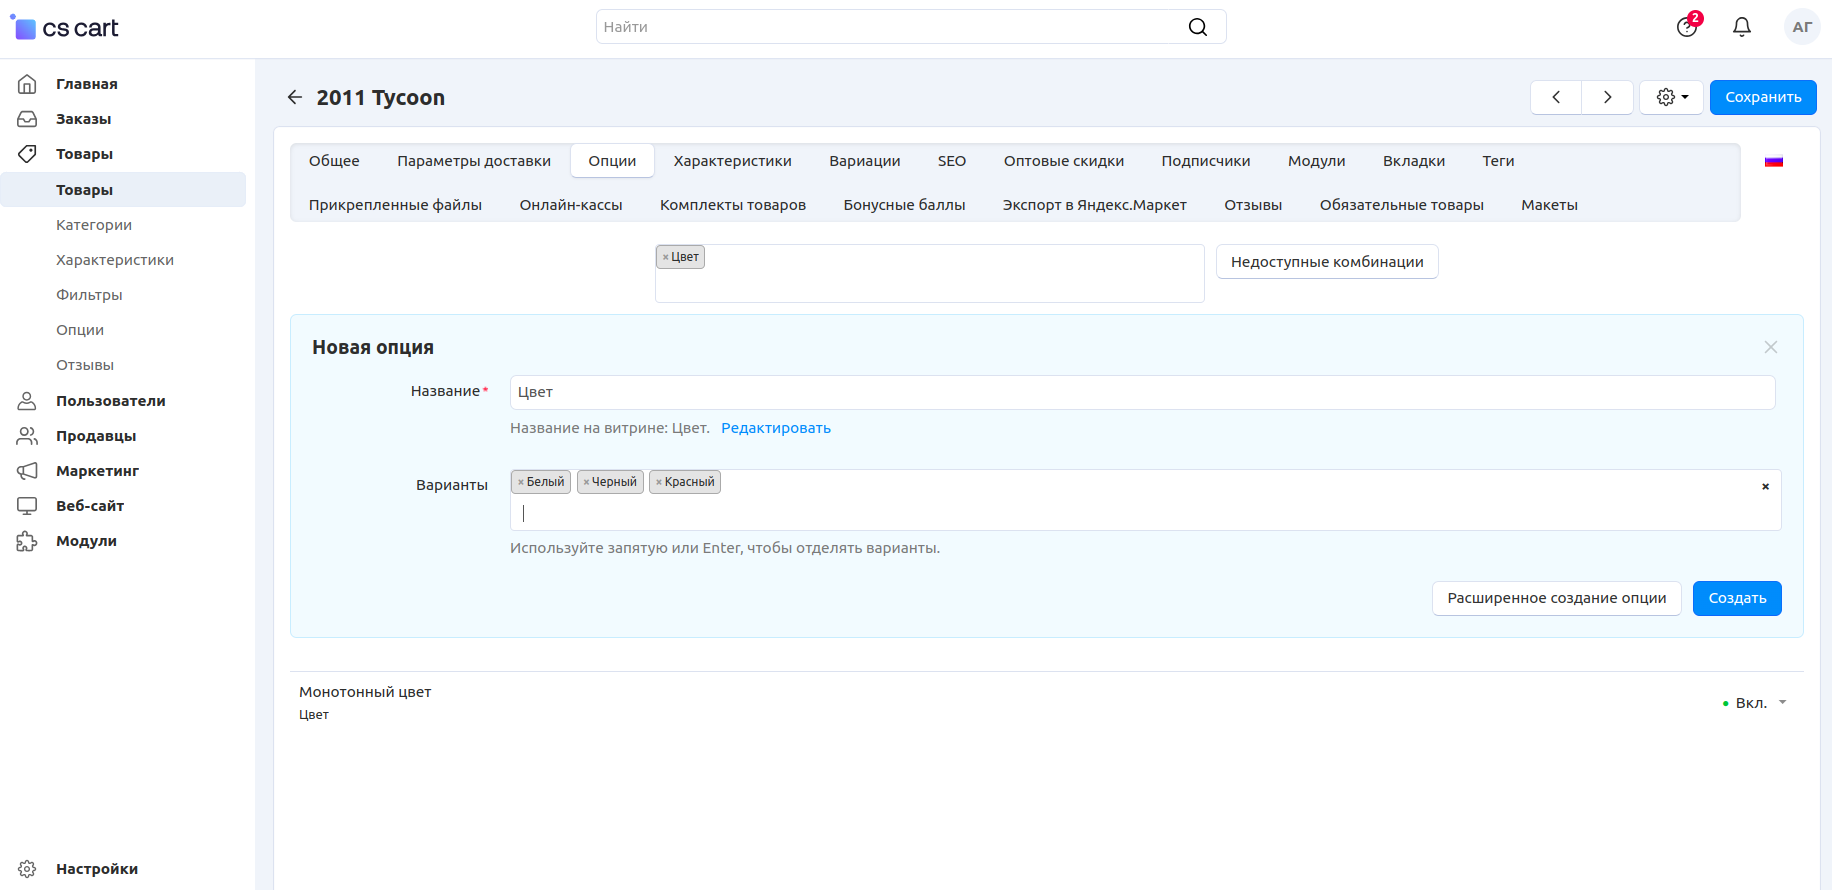Viewport: 1832px width, 890px height.
Task: Remove the Цвет option tag
Action: pos(665,257)
